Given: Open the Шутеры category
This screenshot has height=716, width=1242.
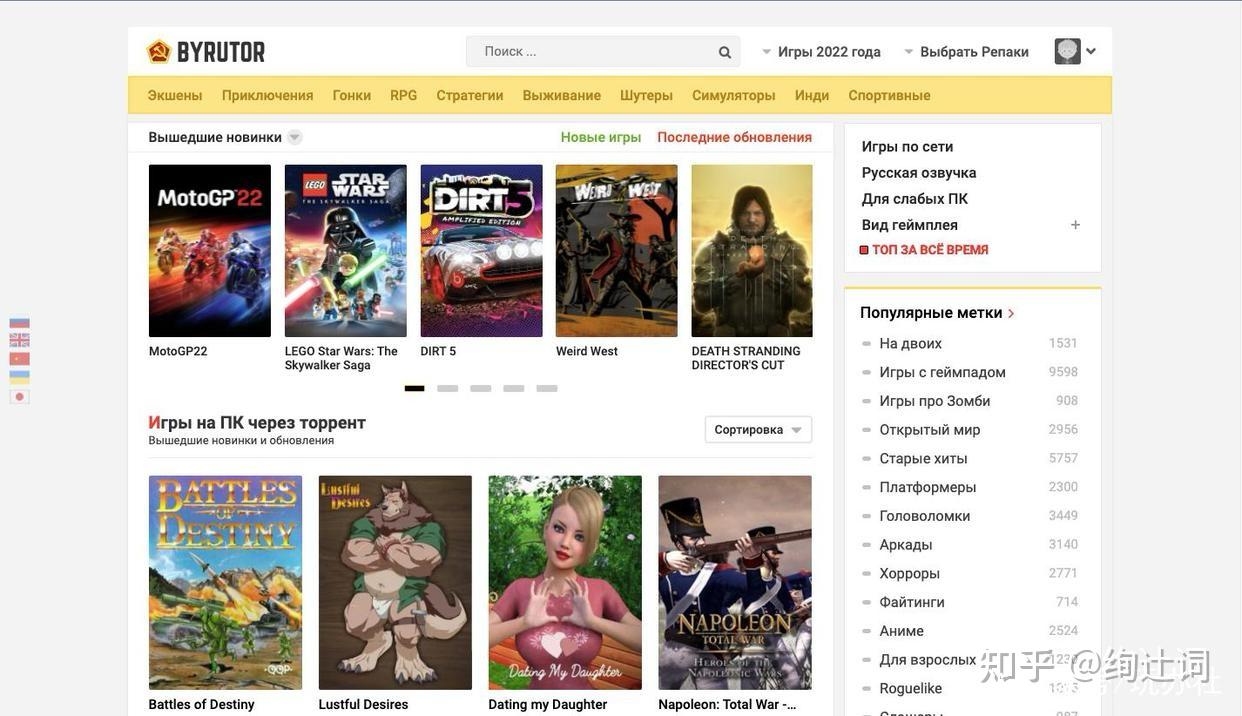Looking at the screenshot, I should pos(646,95).
